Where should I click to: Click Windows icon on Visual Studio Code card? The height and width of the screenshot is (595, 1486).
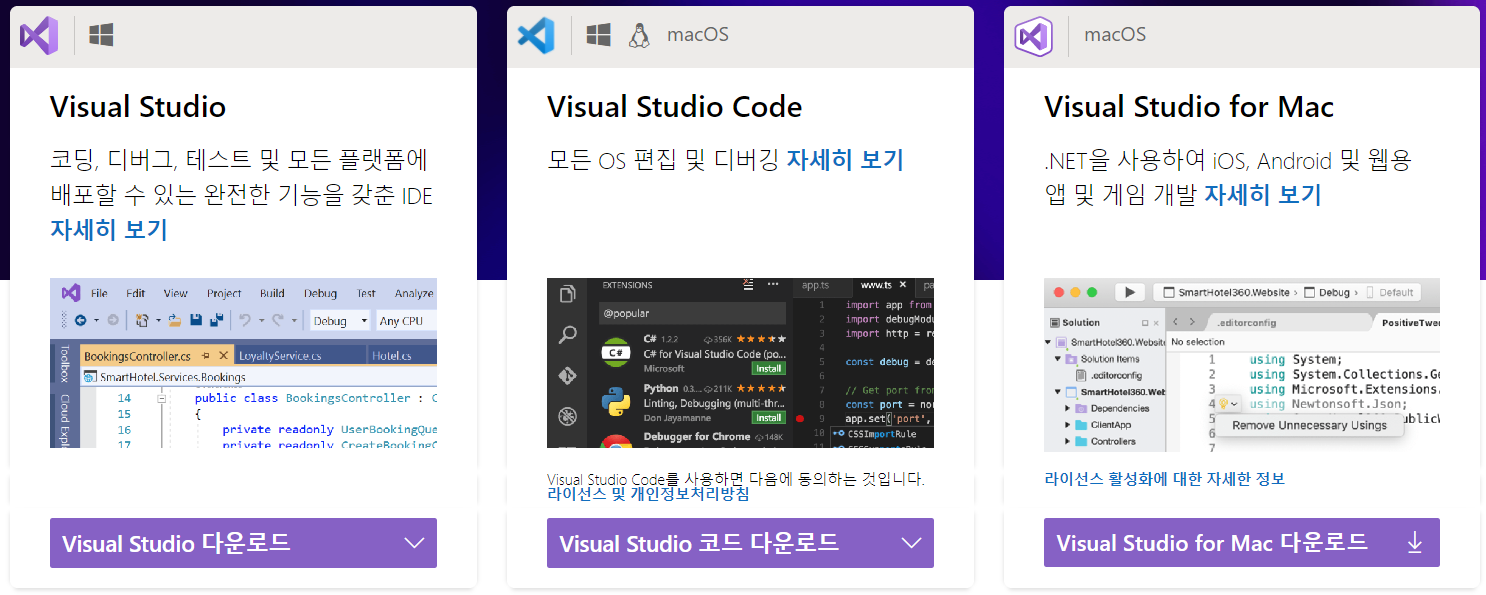[x=598, y=35]
